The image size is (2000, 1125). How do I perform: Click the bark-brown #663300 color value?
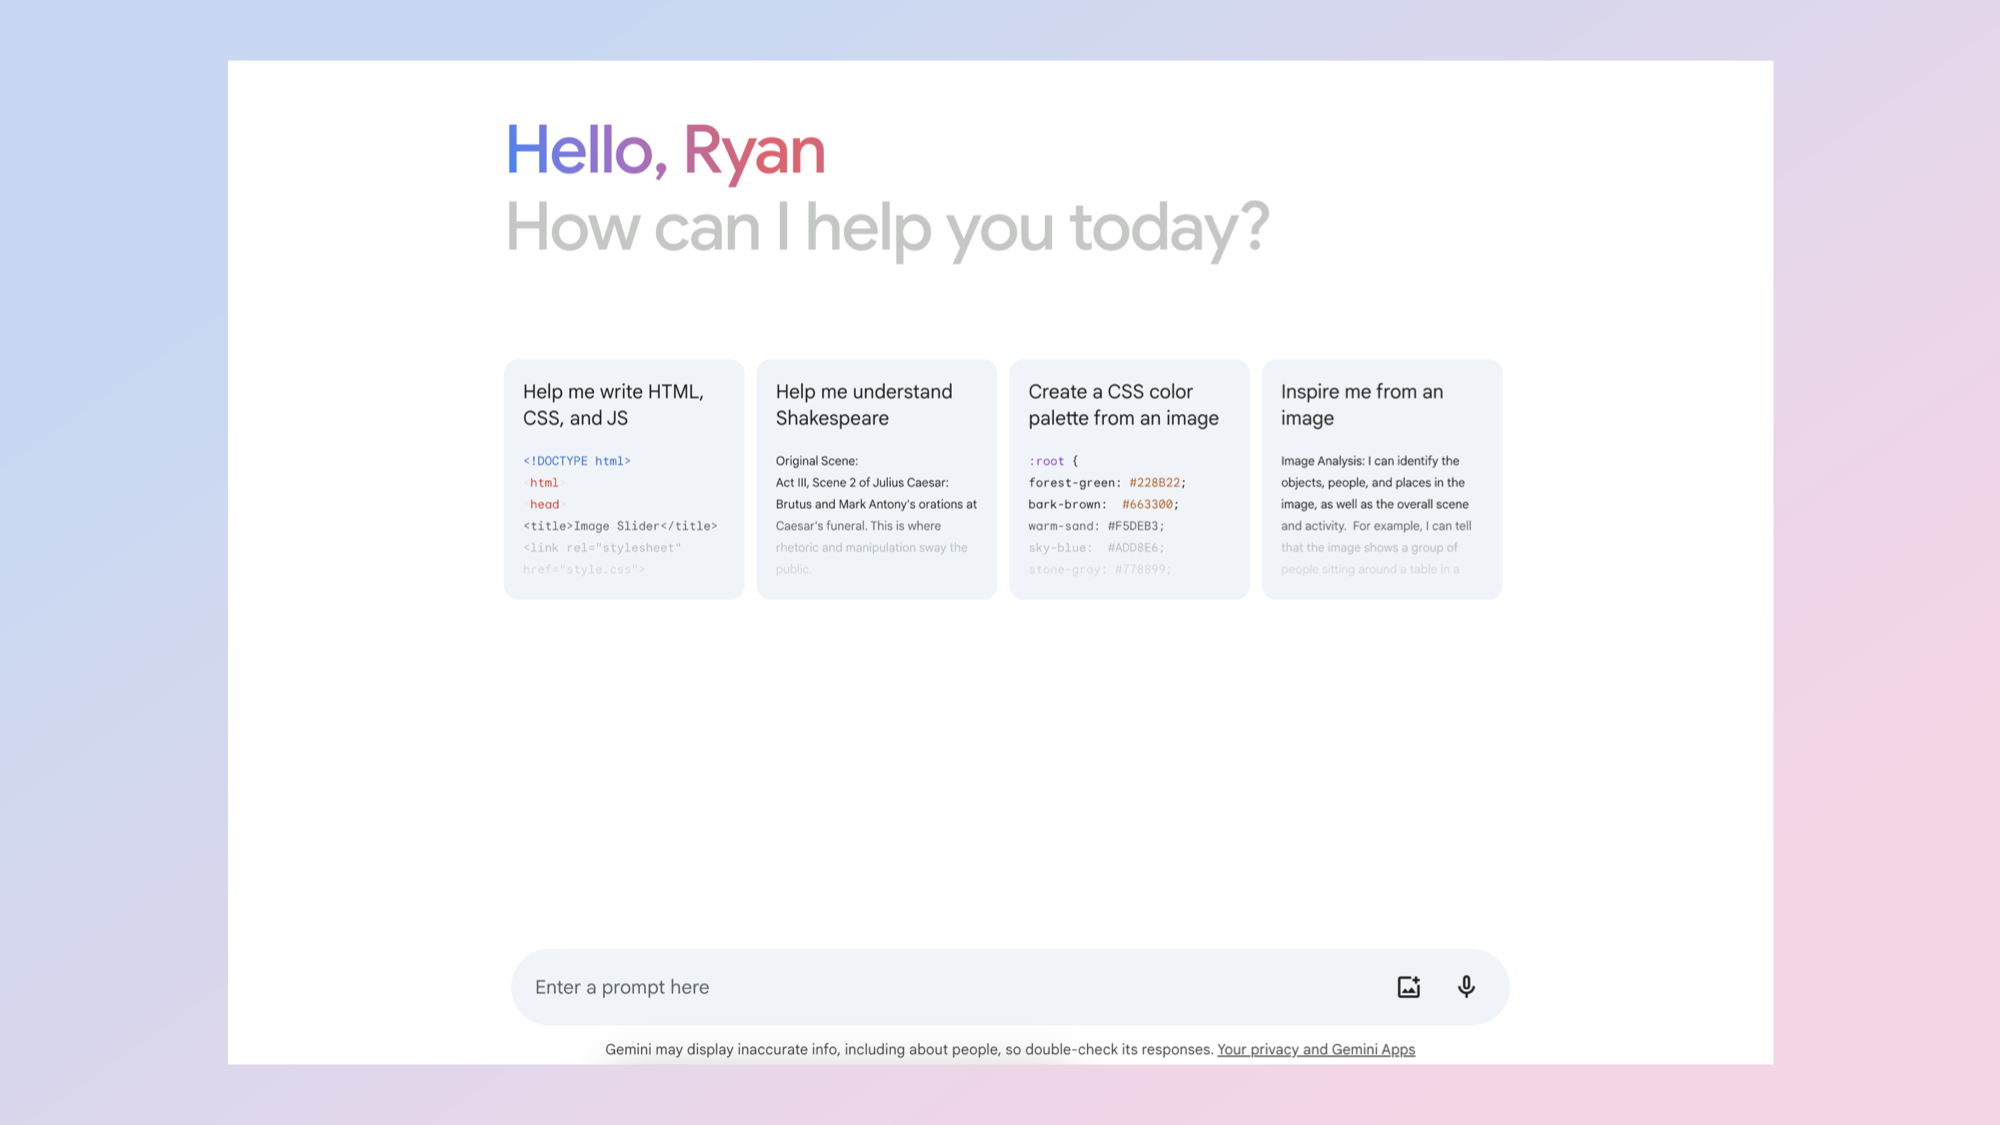pos(1147,505)
